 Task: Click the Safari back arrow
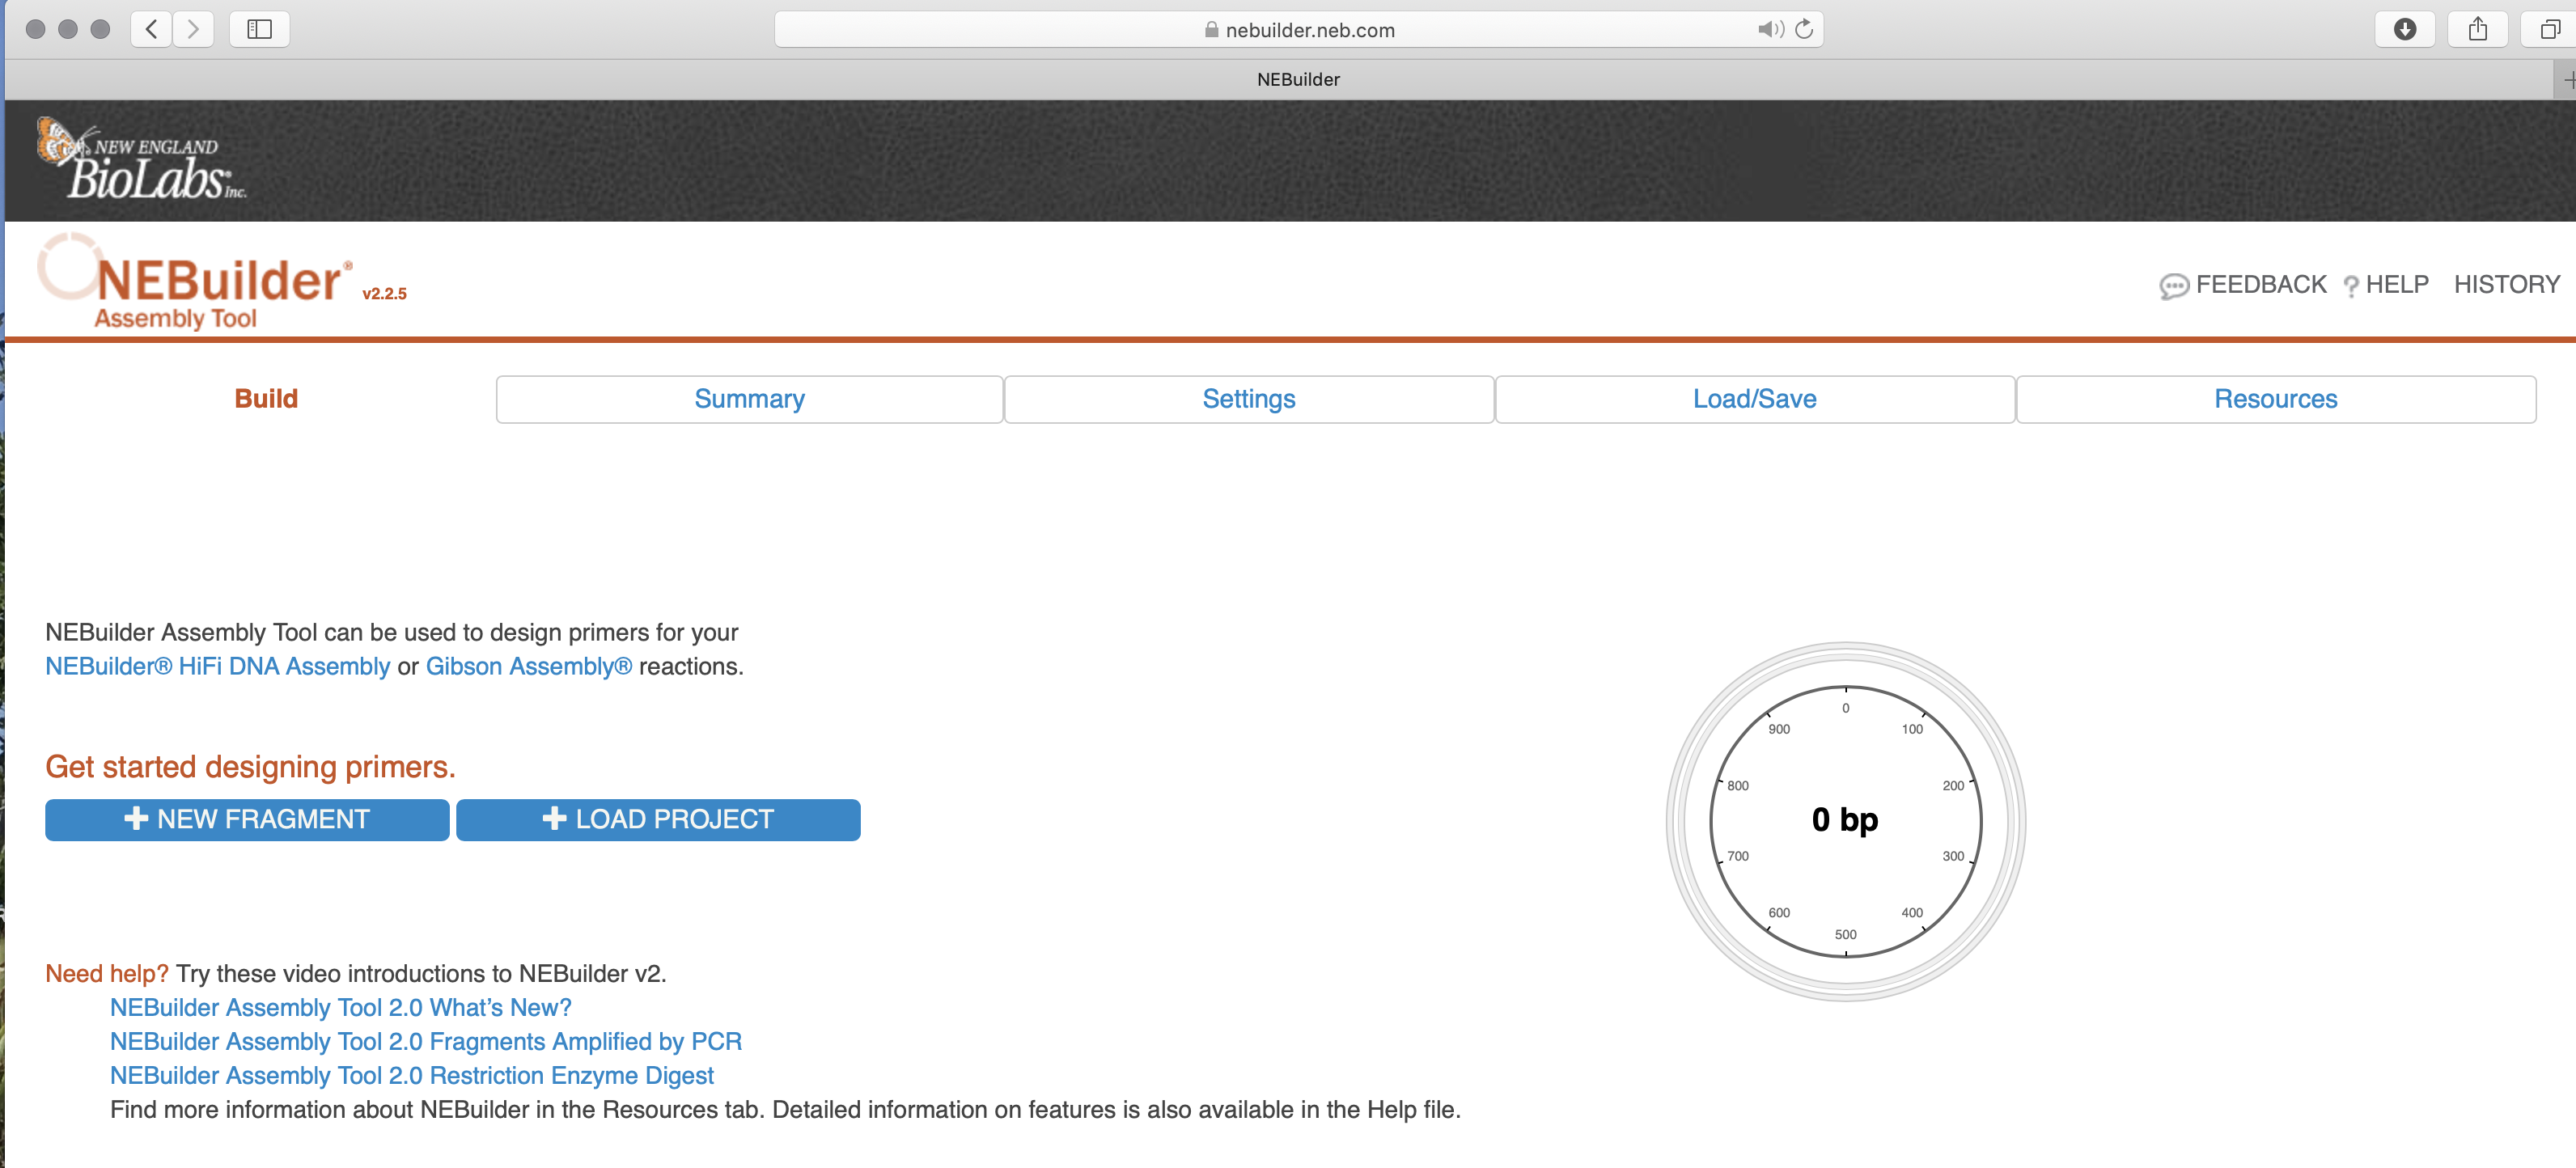coord(151,29)
